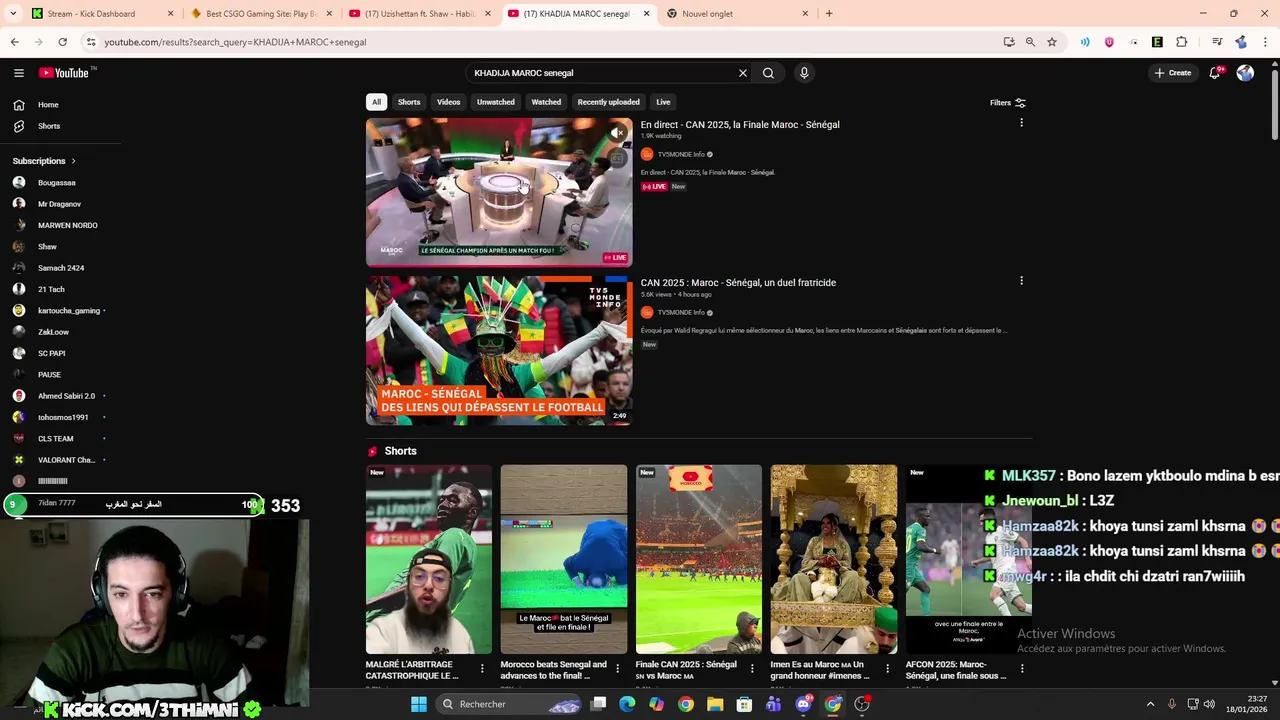Open CAN 2025 : Maroc - Sénégal duel fratricide title
Viewport: 1280px width, 720px height.
click(738, 283)
